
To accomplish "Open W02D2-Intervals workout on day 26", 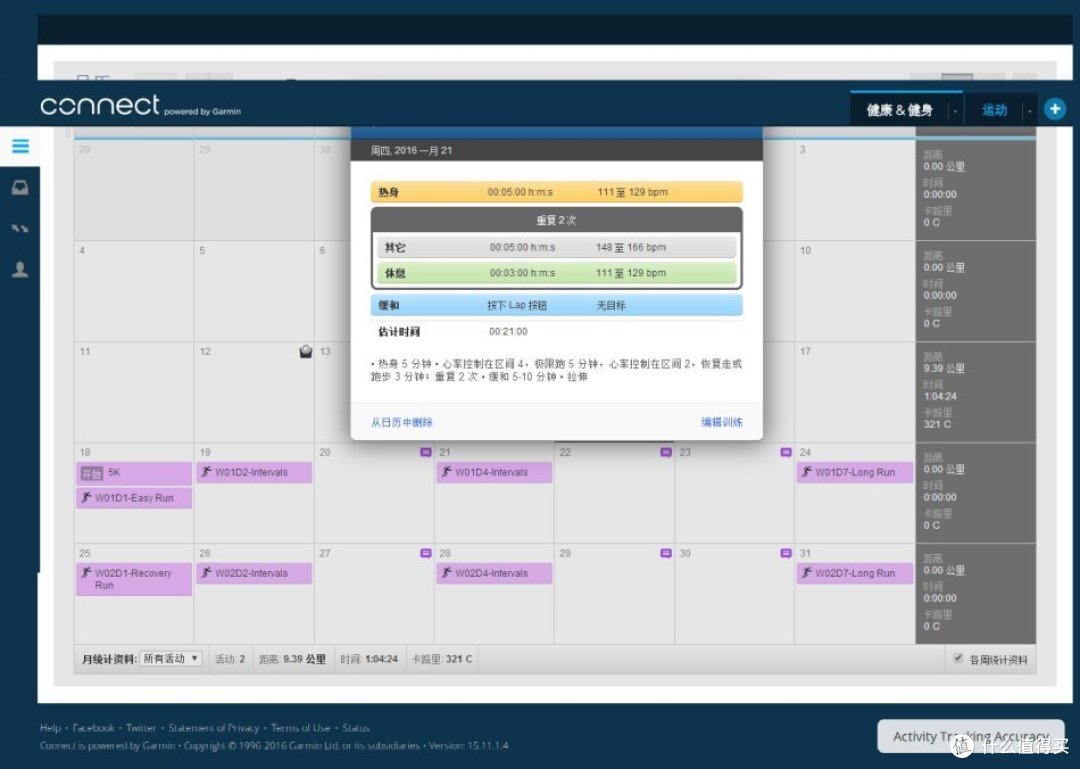I will [x=254, y=573].
